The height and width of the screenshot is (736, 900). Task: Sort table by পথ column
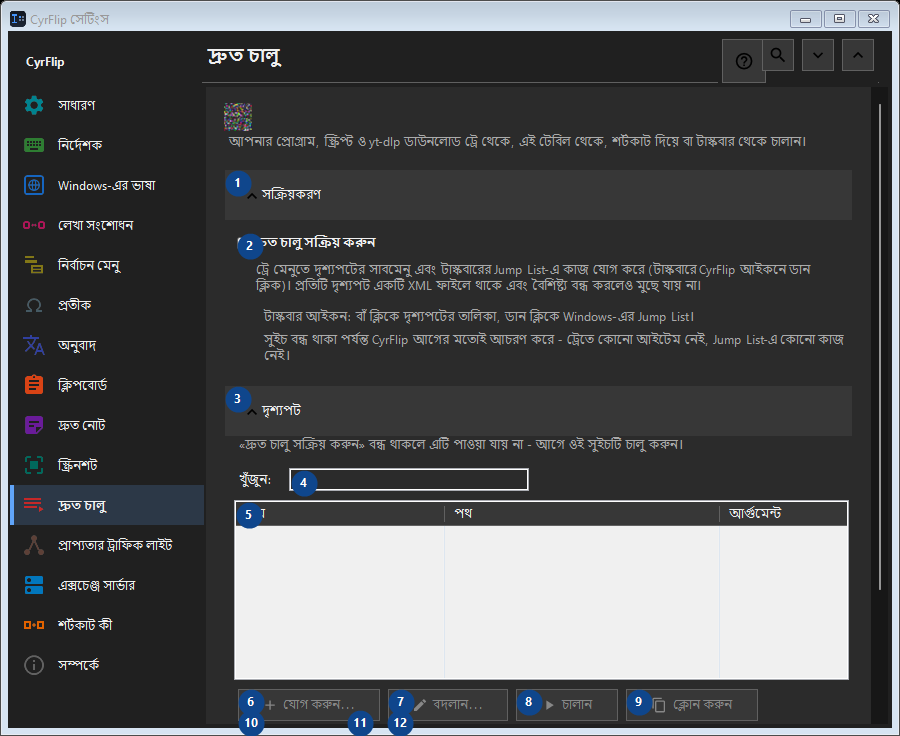[581, 514]
